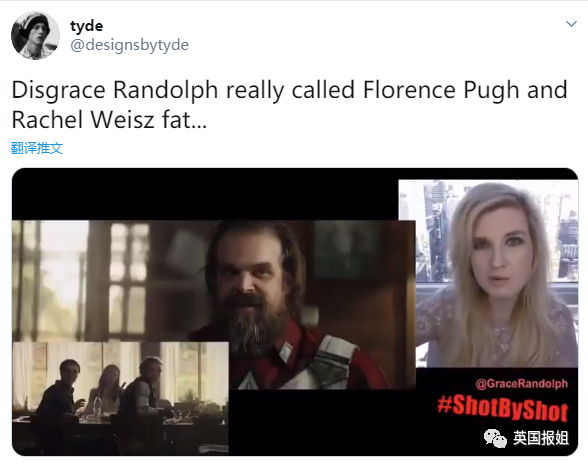This screenshot has width=588, height=465.
Task: Expand the tweet options chevron menu
Action: pyautogui.click(x=571, y=24)
